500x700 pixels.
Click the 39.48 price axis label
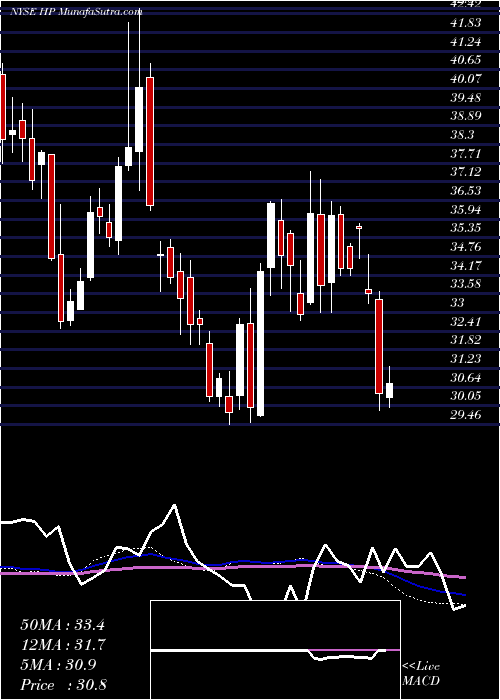click(x=466, y=97)
